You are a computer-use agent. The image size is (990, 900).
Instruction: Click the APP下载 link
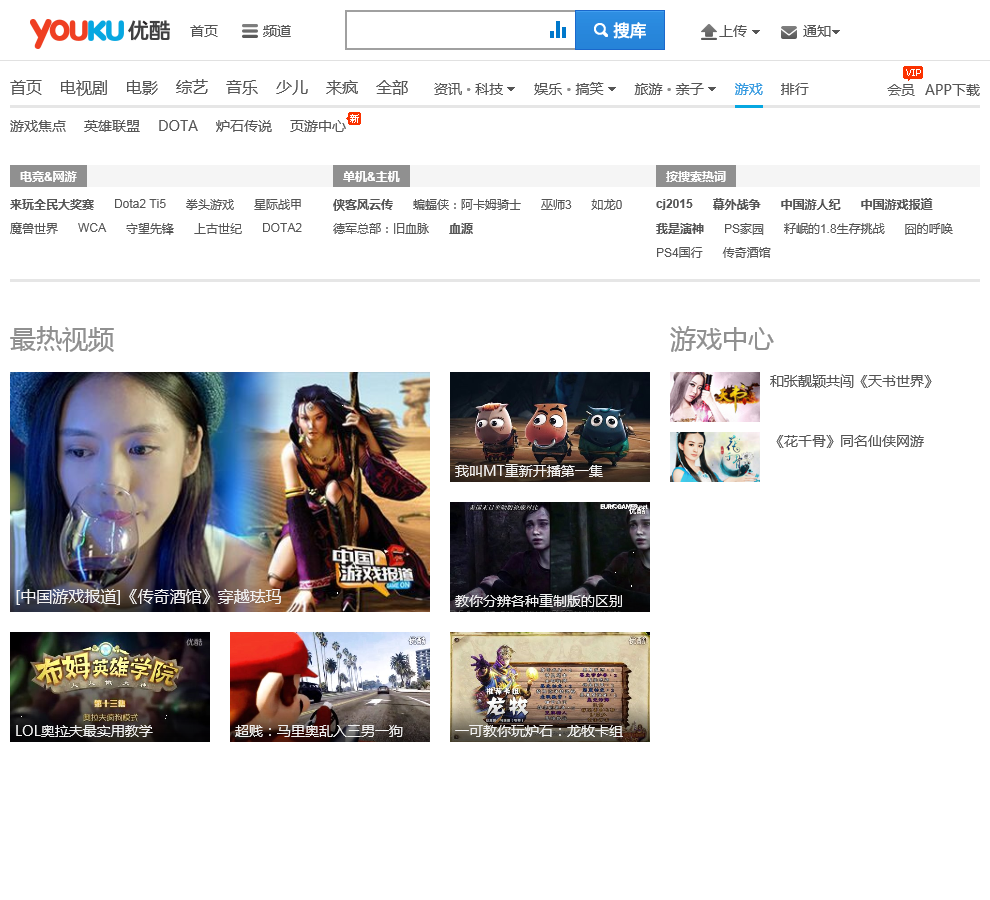click(952, 90)
